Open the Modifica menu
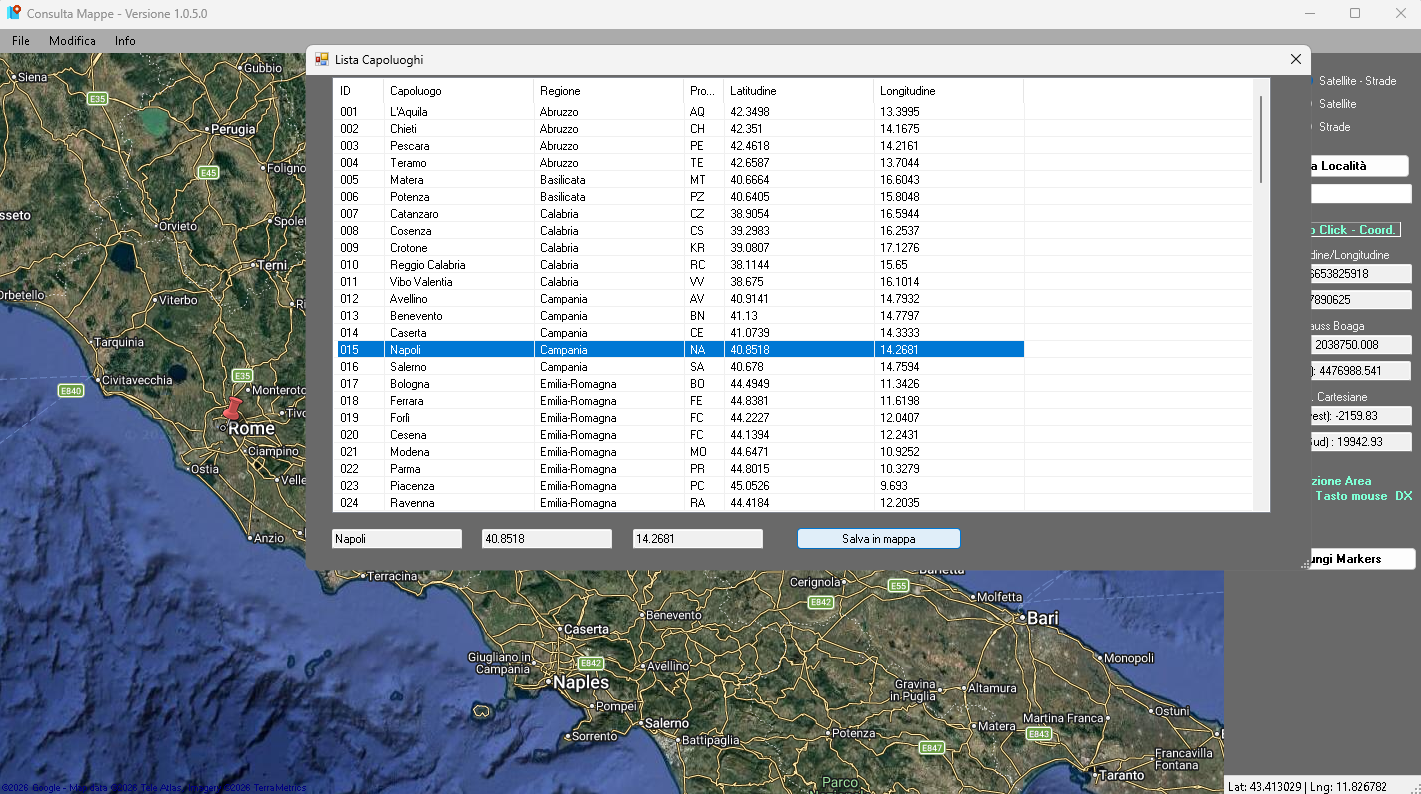1421x794 pixels. click(72, 41)
